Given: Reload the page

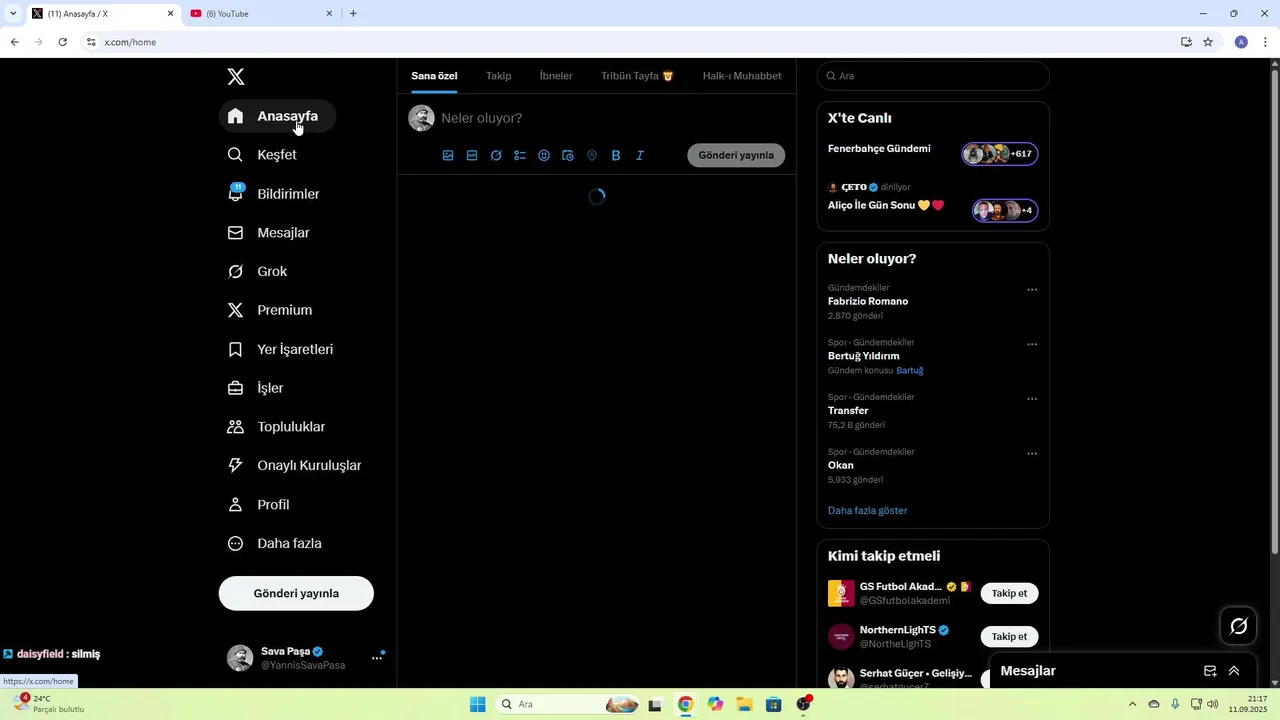Looking at the screenshot, I should [62, 42].
